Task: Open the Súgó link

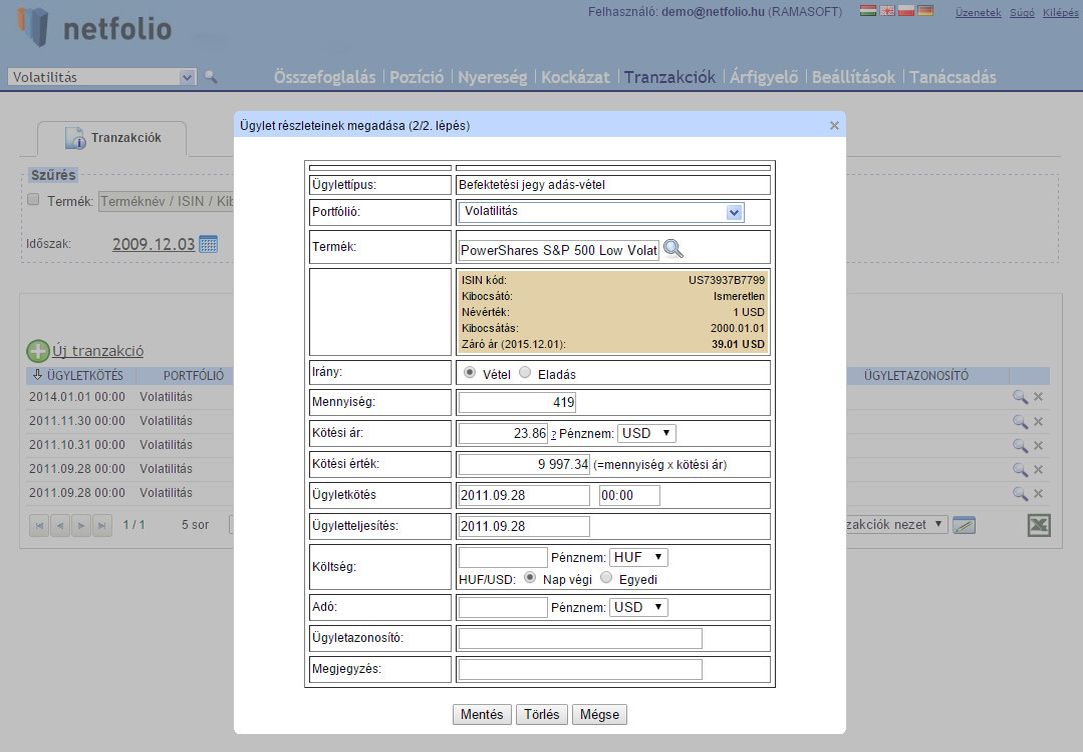Action: coord(1022,12)
